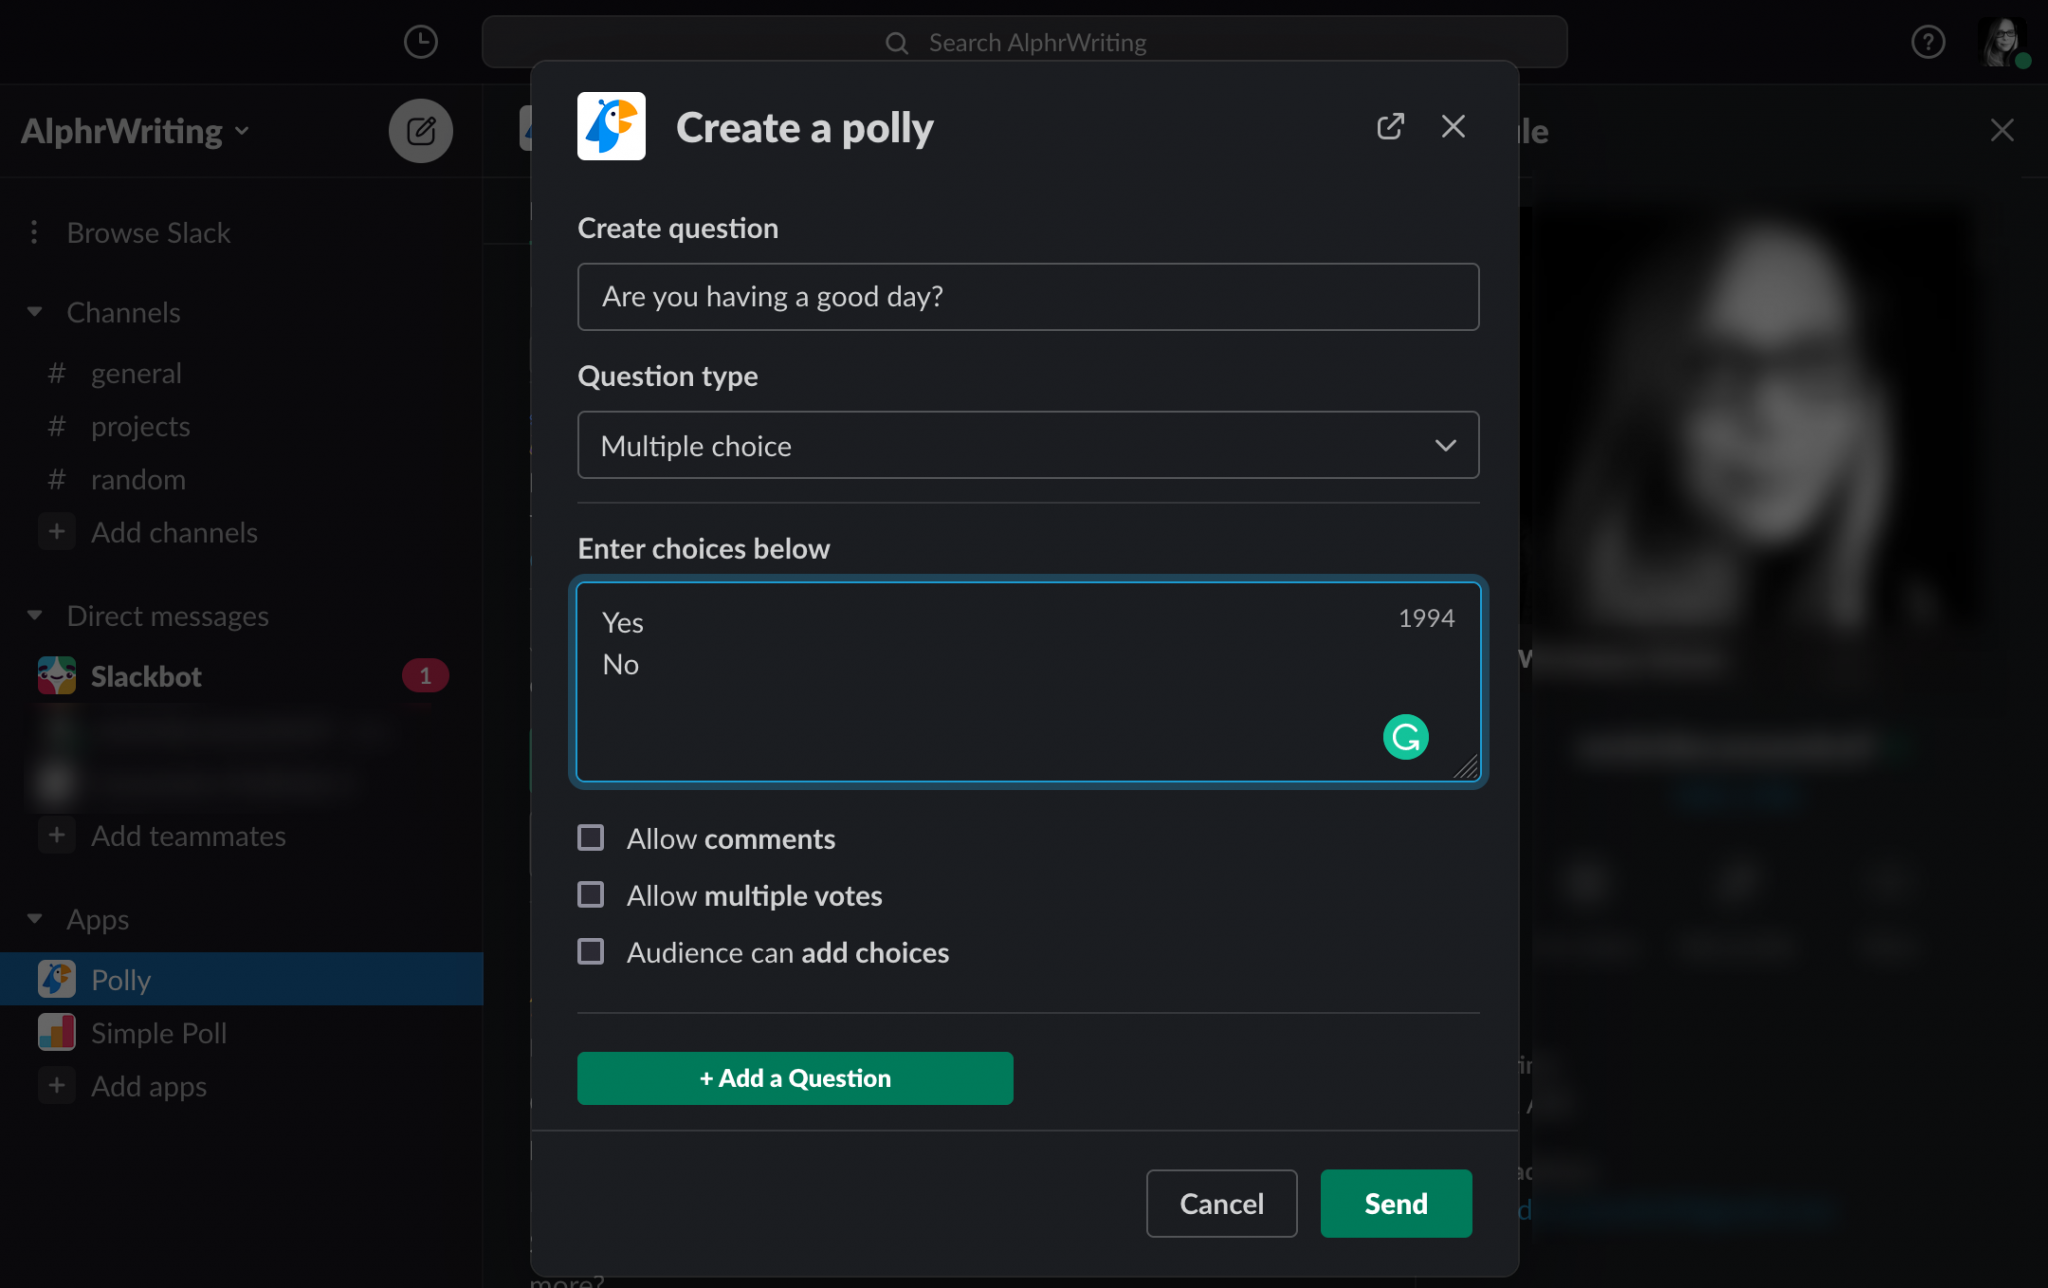This screenshot has width=2048, height=1288.
Task: Open recent history via clock icon
Action: (421, 42)
